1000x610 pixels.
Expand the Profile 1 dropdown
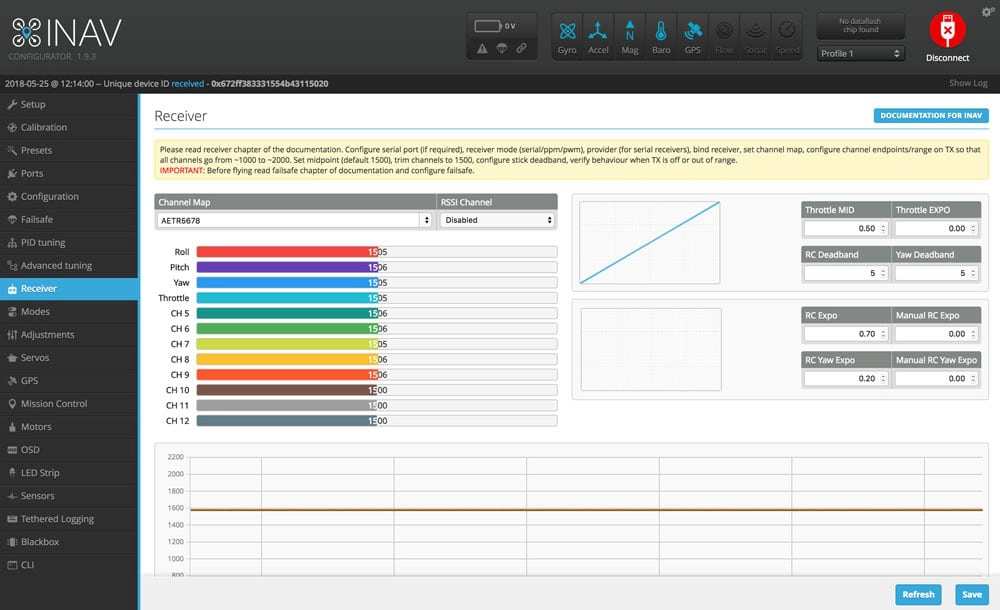click(861, 54)
